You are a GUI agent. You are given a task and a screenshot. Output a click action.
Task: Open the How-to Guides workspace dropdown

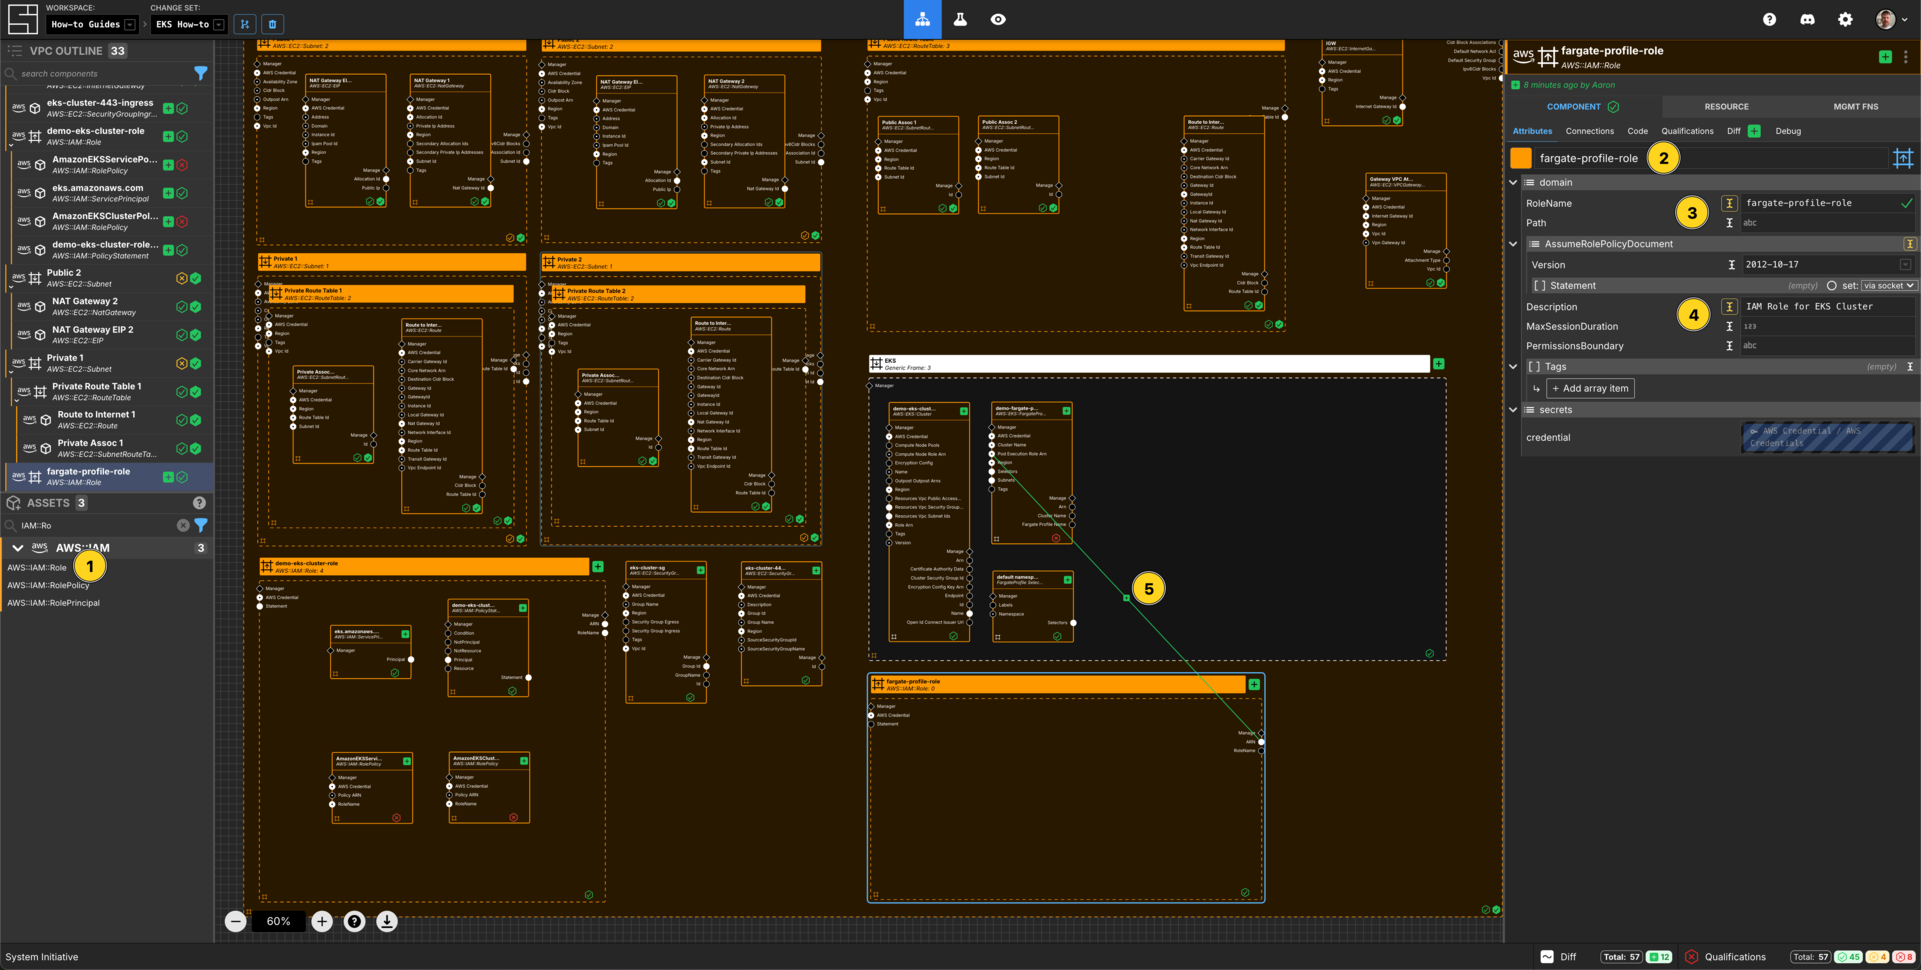pyautogui.click(x=93, y=24)
